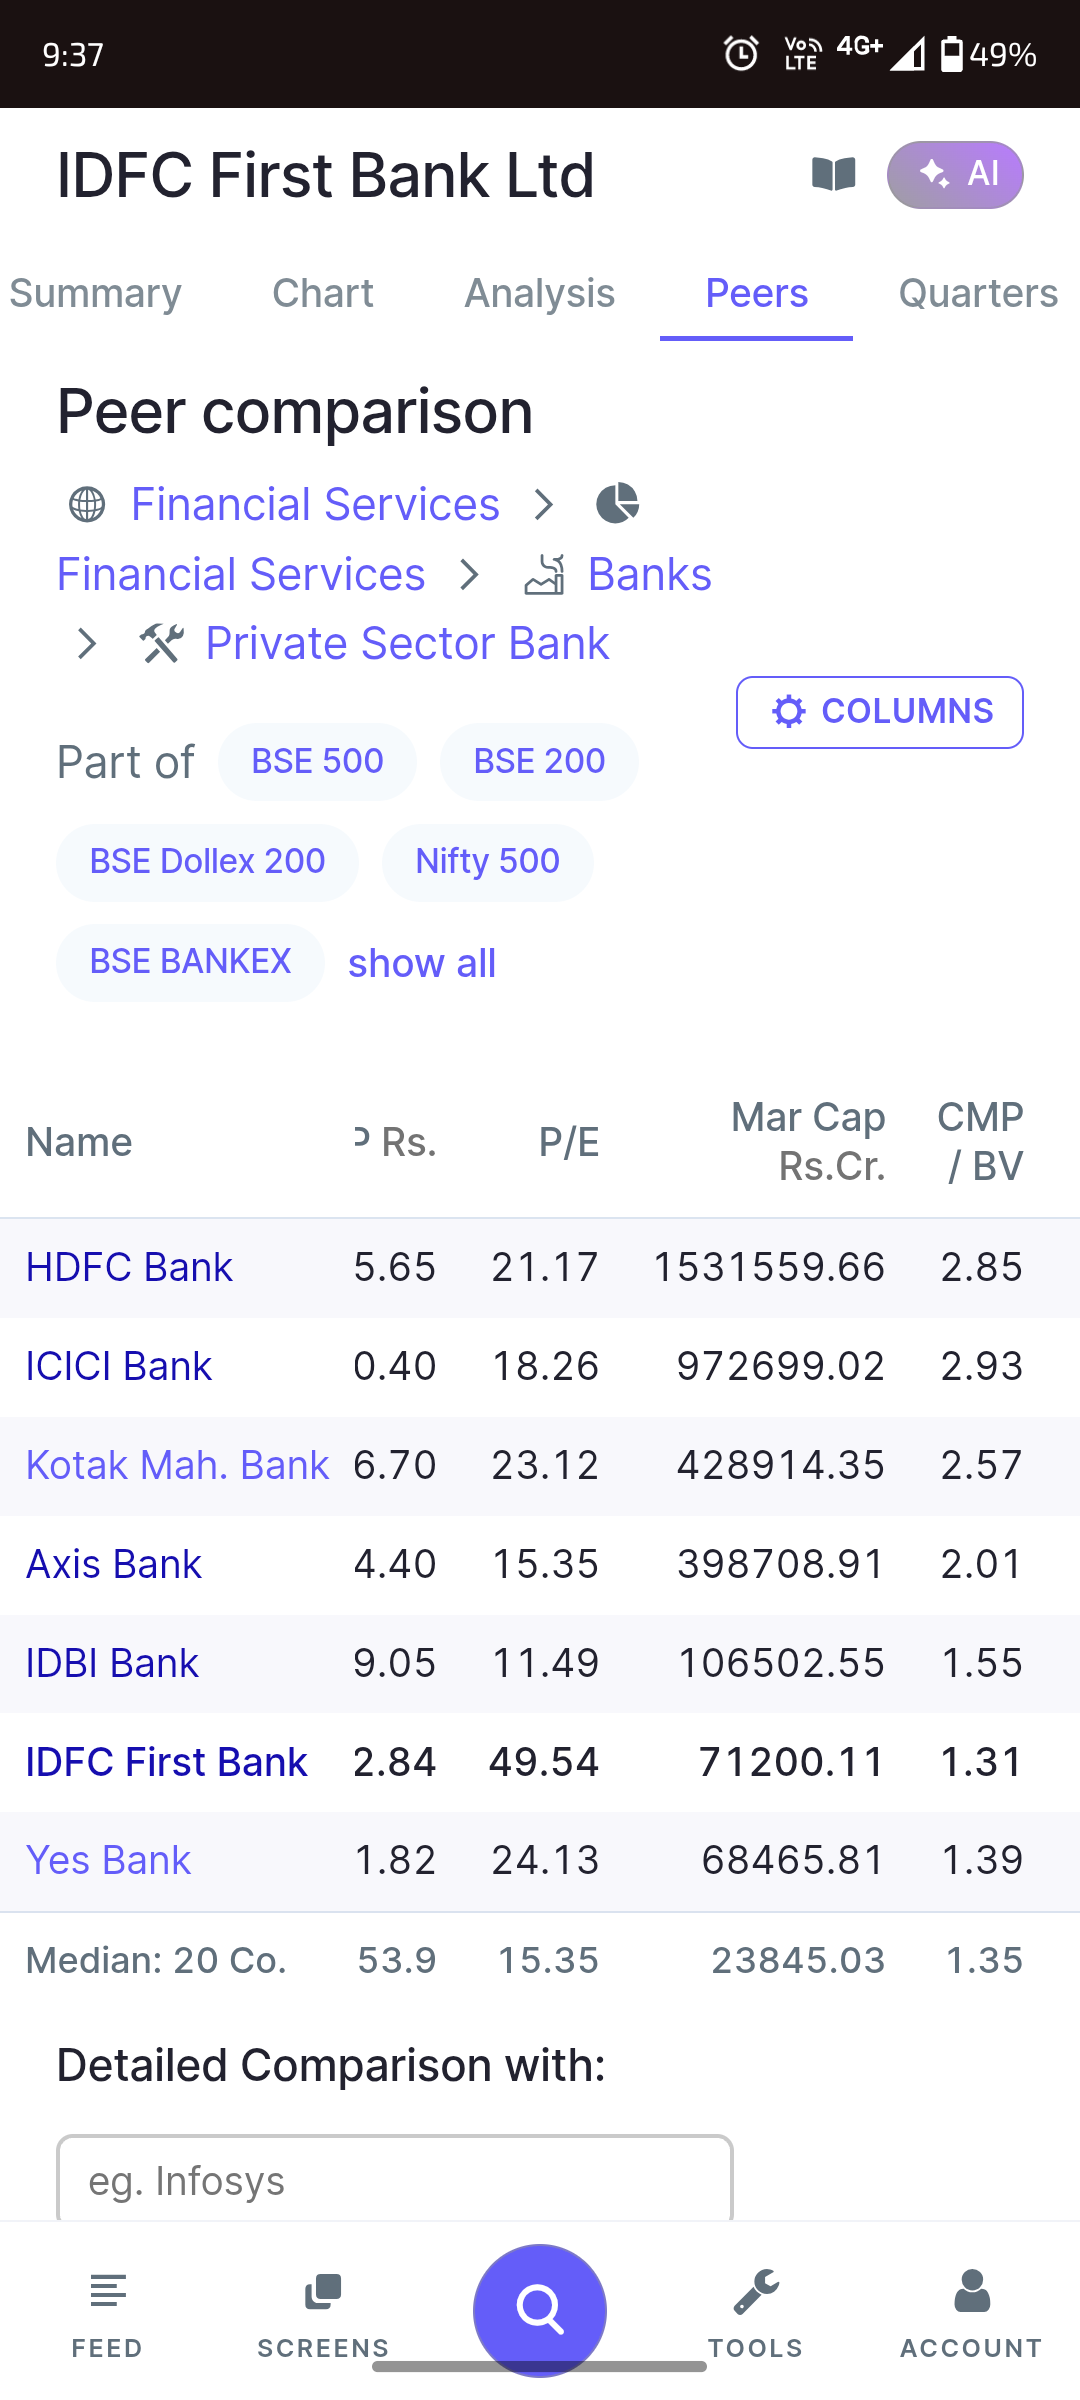Tap the AI assistant button
The height and width of the screenshot is (2400, 1080).
point(955,175)
